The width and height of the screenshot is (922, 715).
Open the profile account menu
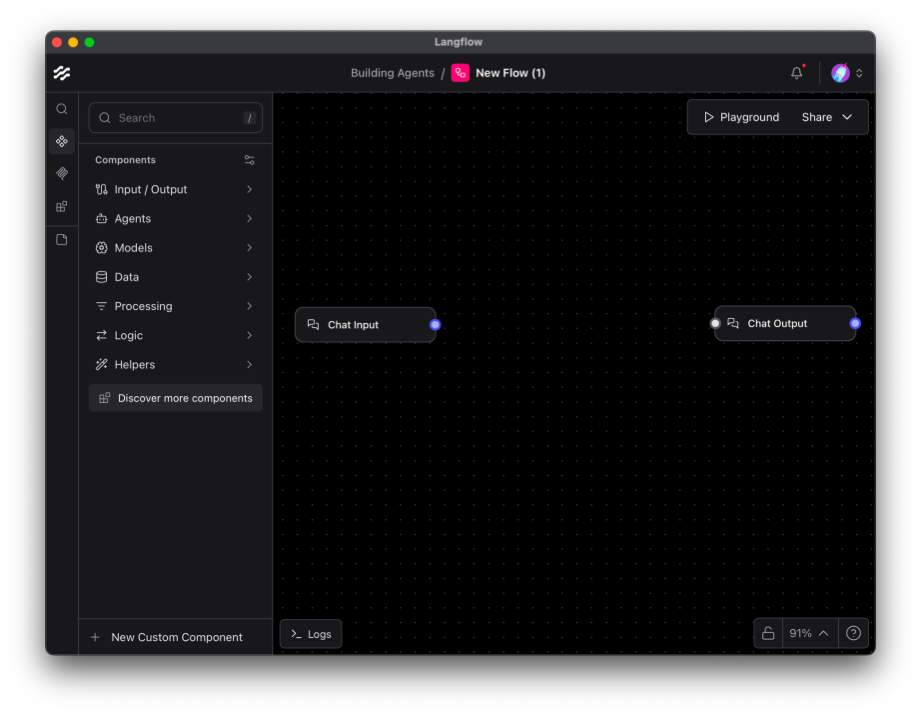846,72
